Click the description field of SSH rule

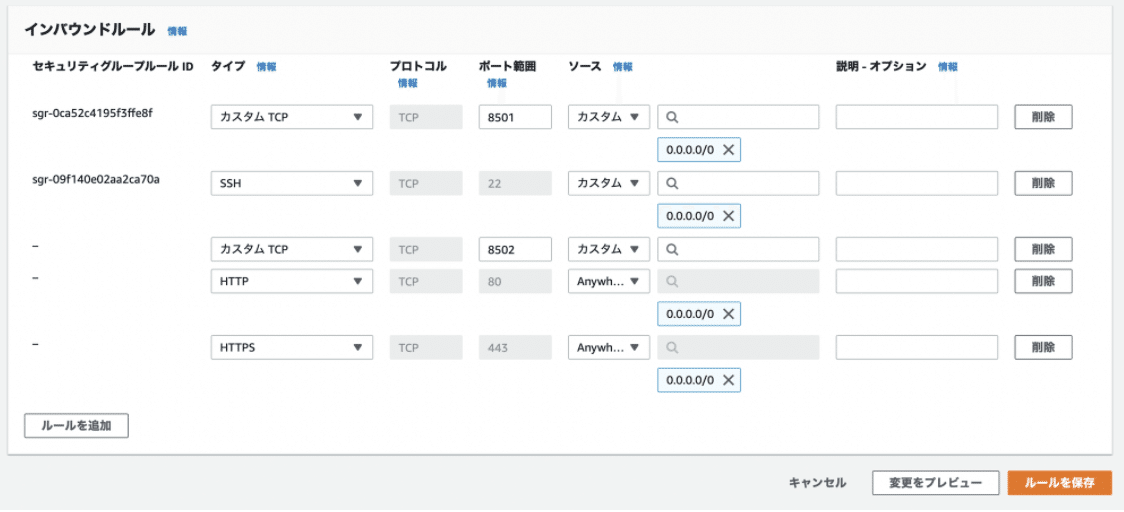pyautogui.click(x=917, y=184)
